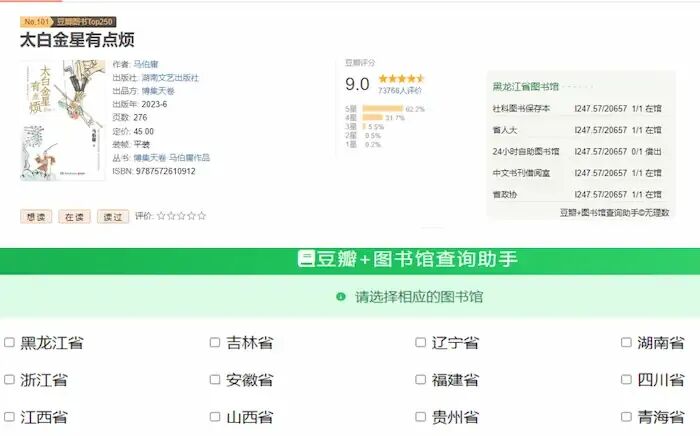Viewport: 700px width, 436px height.
Task: Click the 9.0 rating score
Action: [x=357, y=84]
